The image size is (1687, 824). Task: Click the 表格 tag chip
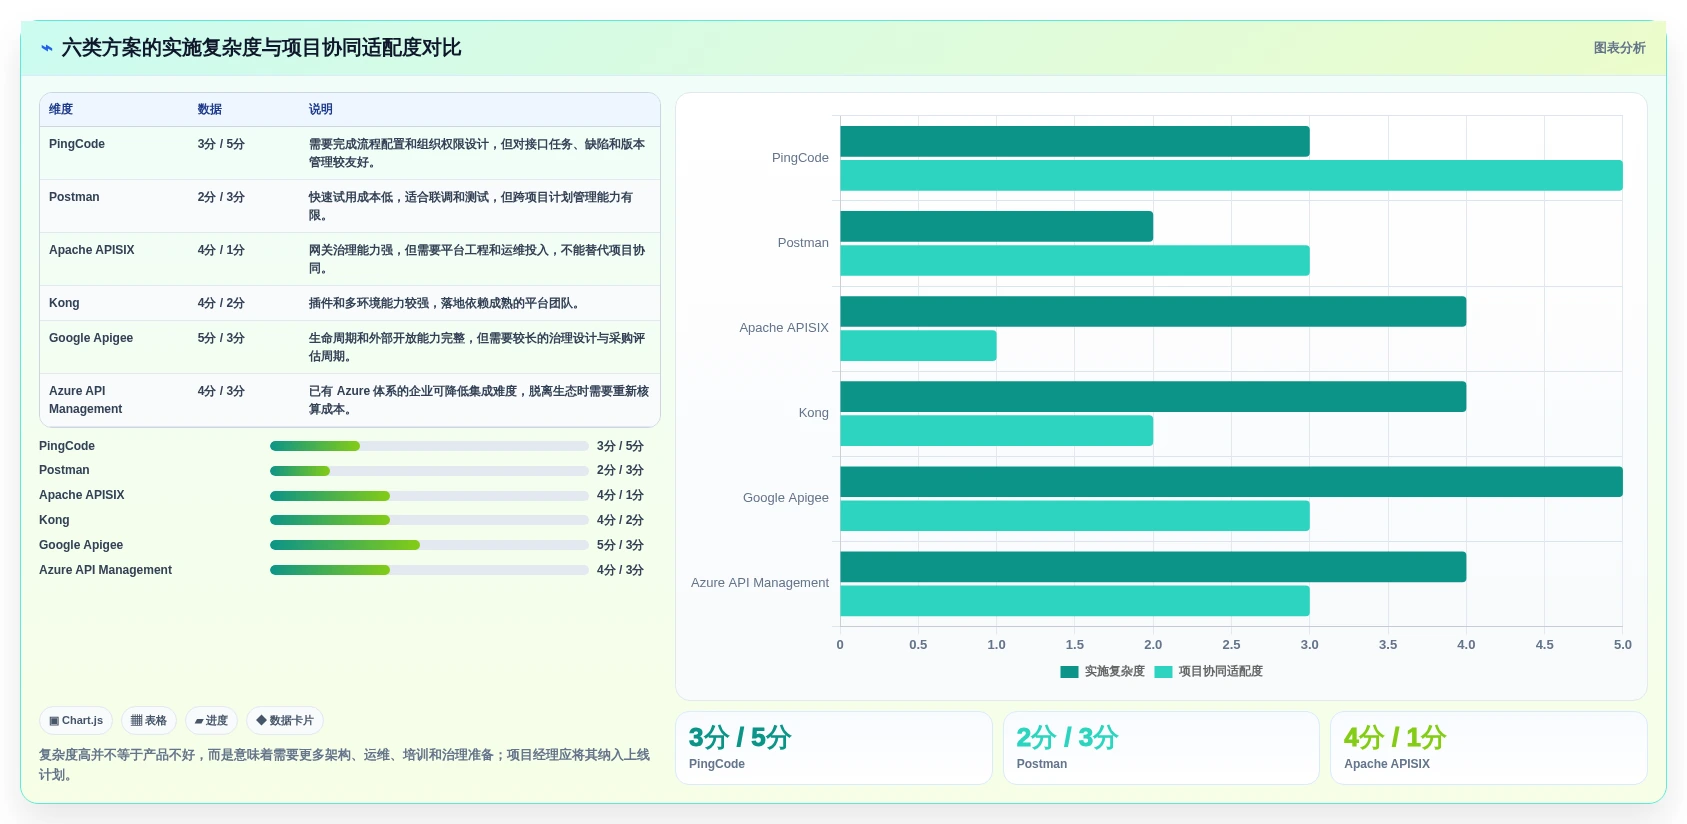point(149,720)
